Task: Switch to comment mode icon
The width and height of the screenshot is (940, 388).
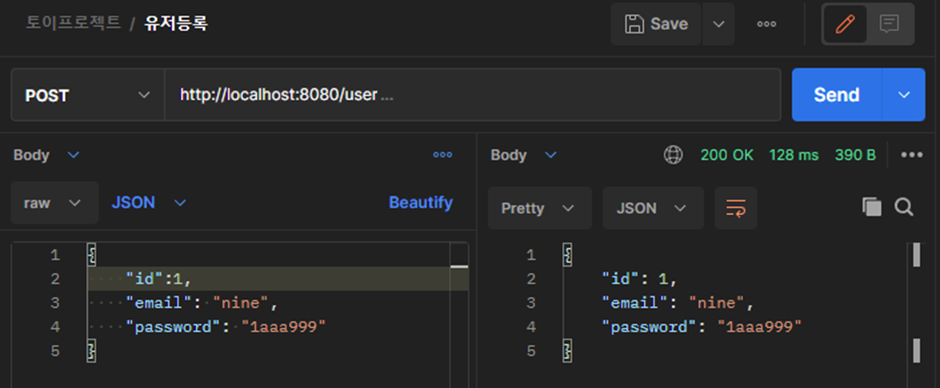Action: [x=889, y=24]
